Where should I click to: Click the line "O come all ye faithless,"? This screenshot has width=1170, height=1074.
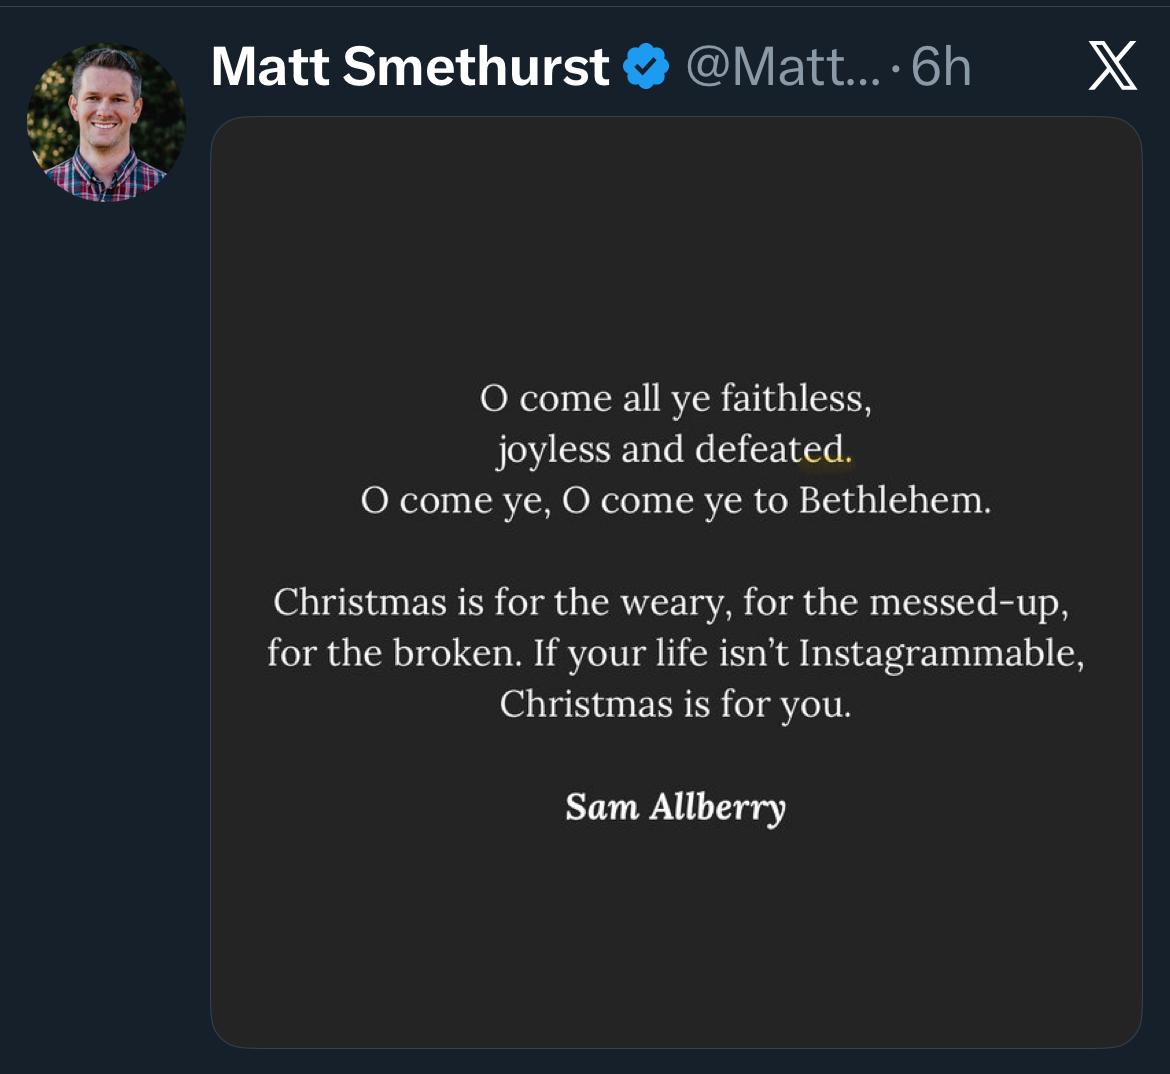coord(676,399)
